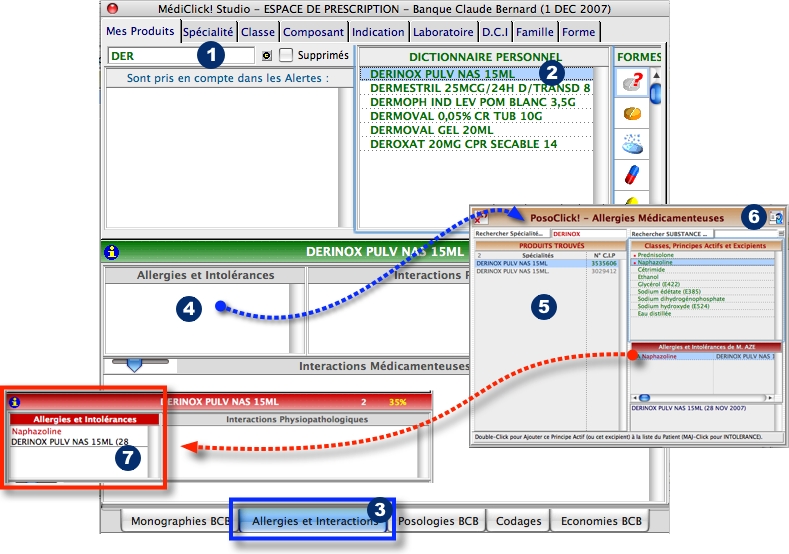Image resolution: width=789 pixels, height=554 pixels.
Task: Open the Laboratoire tab
Action: point(443,32)
